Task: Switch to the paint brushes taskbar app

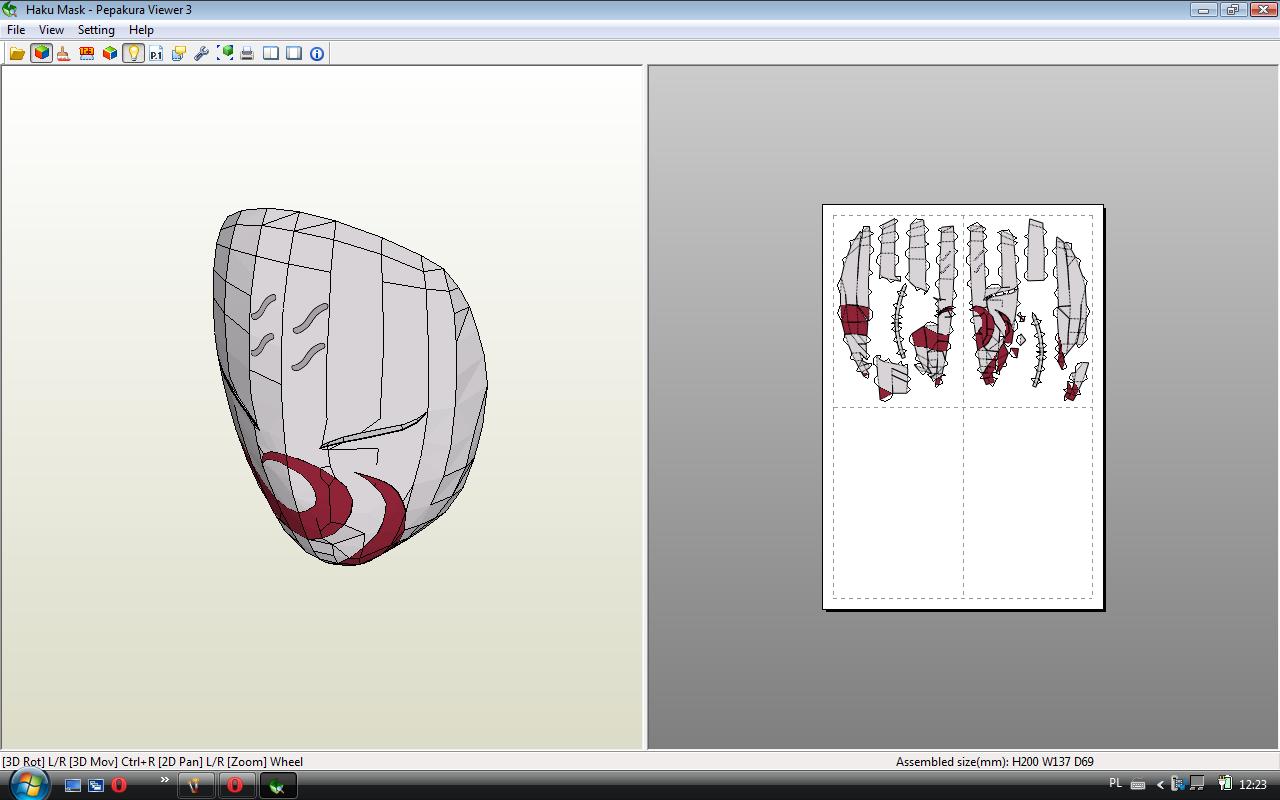Action: click(196, 785)
